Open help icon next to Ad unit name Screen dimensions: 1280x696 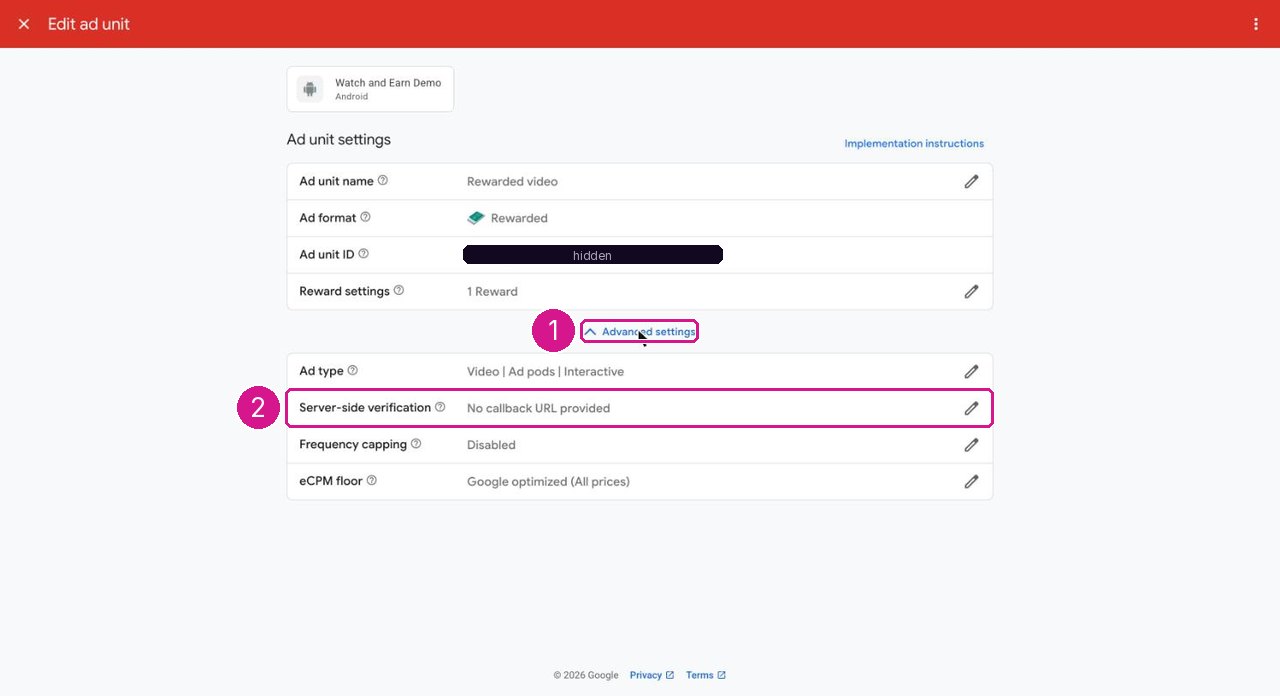pos(383,181)
